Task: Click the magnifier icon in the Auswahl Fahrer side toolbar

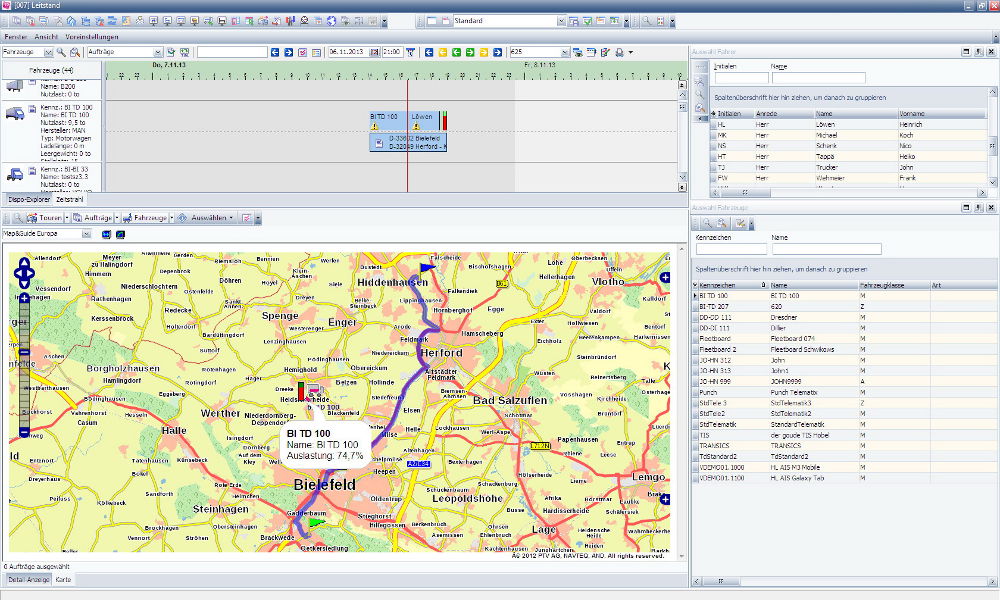Action: 700,94
